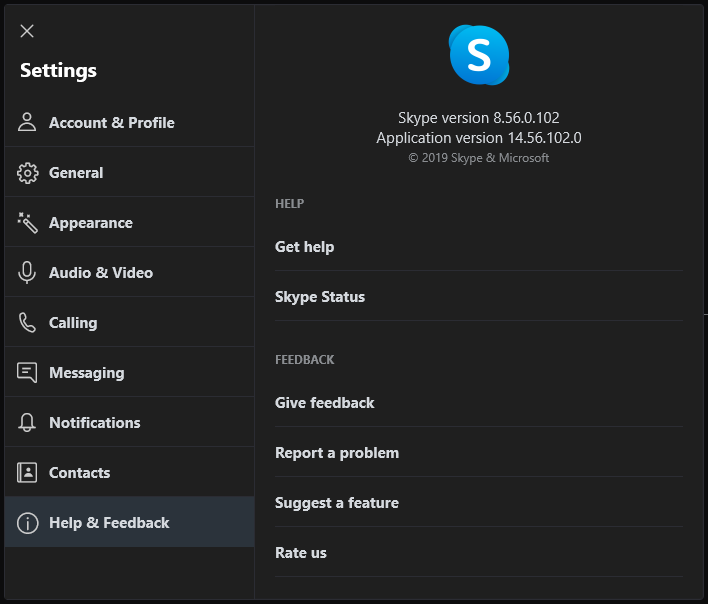This screenshot has width=708, height=604.
Task: Open the Rate us option
Action: tap(479, 553)
